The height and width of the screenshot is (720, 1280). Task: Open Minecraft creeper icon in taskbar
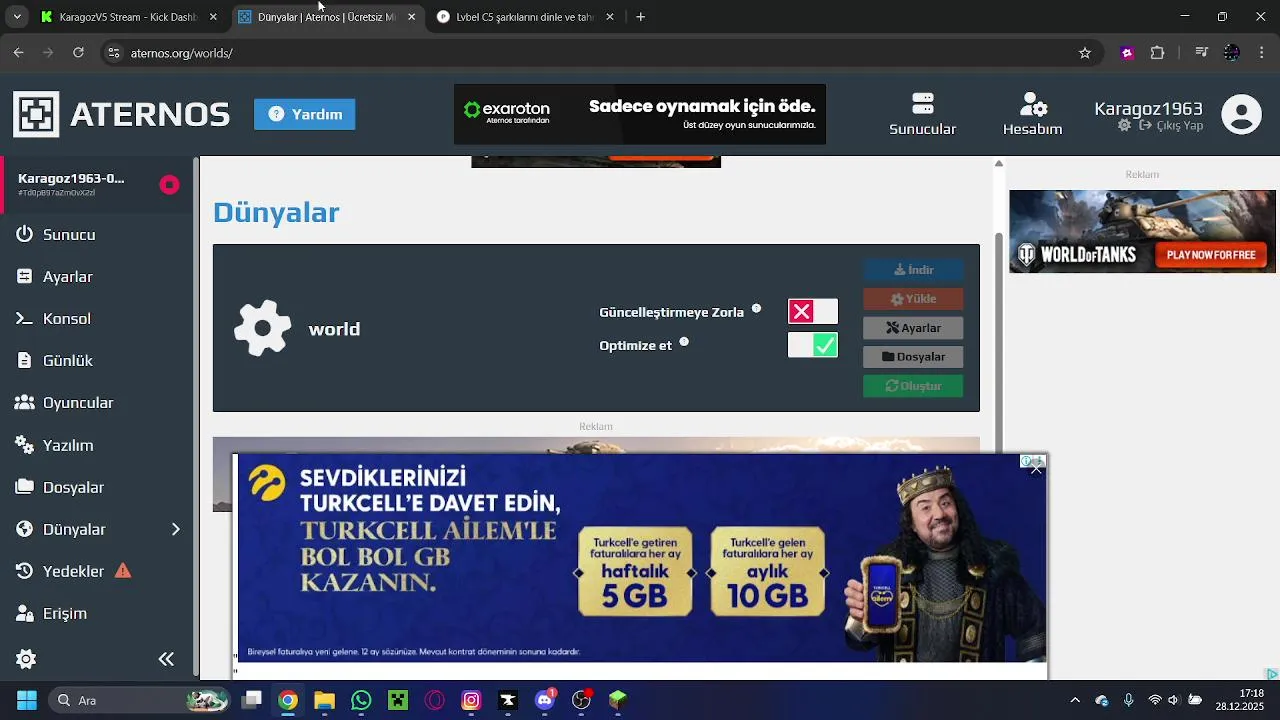click(398, 700)
